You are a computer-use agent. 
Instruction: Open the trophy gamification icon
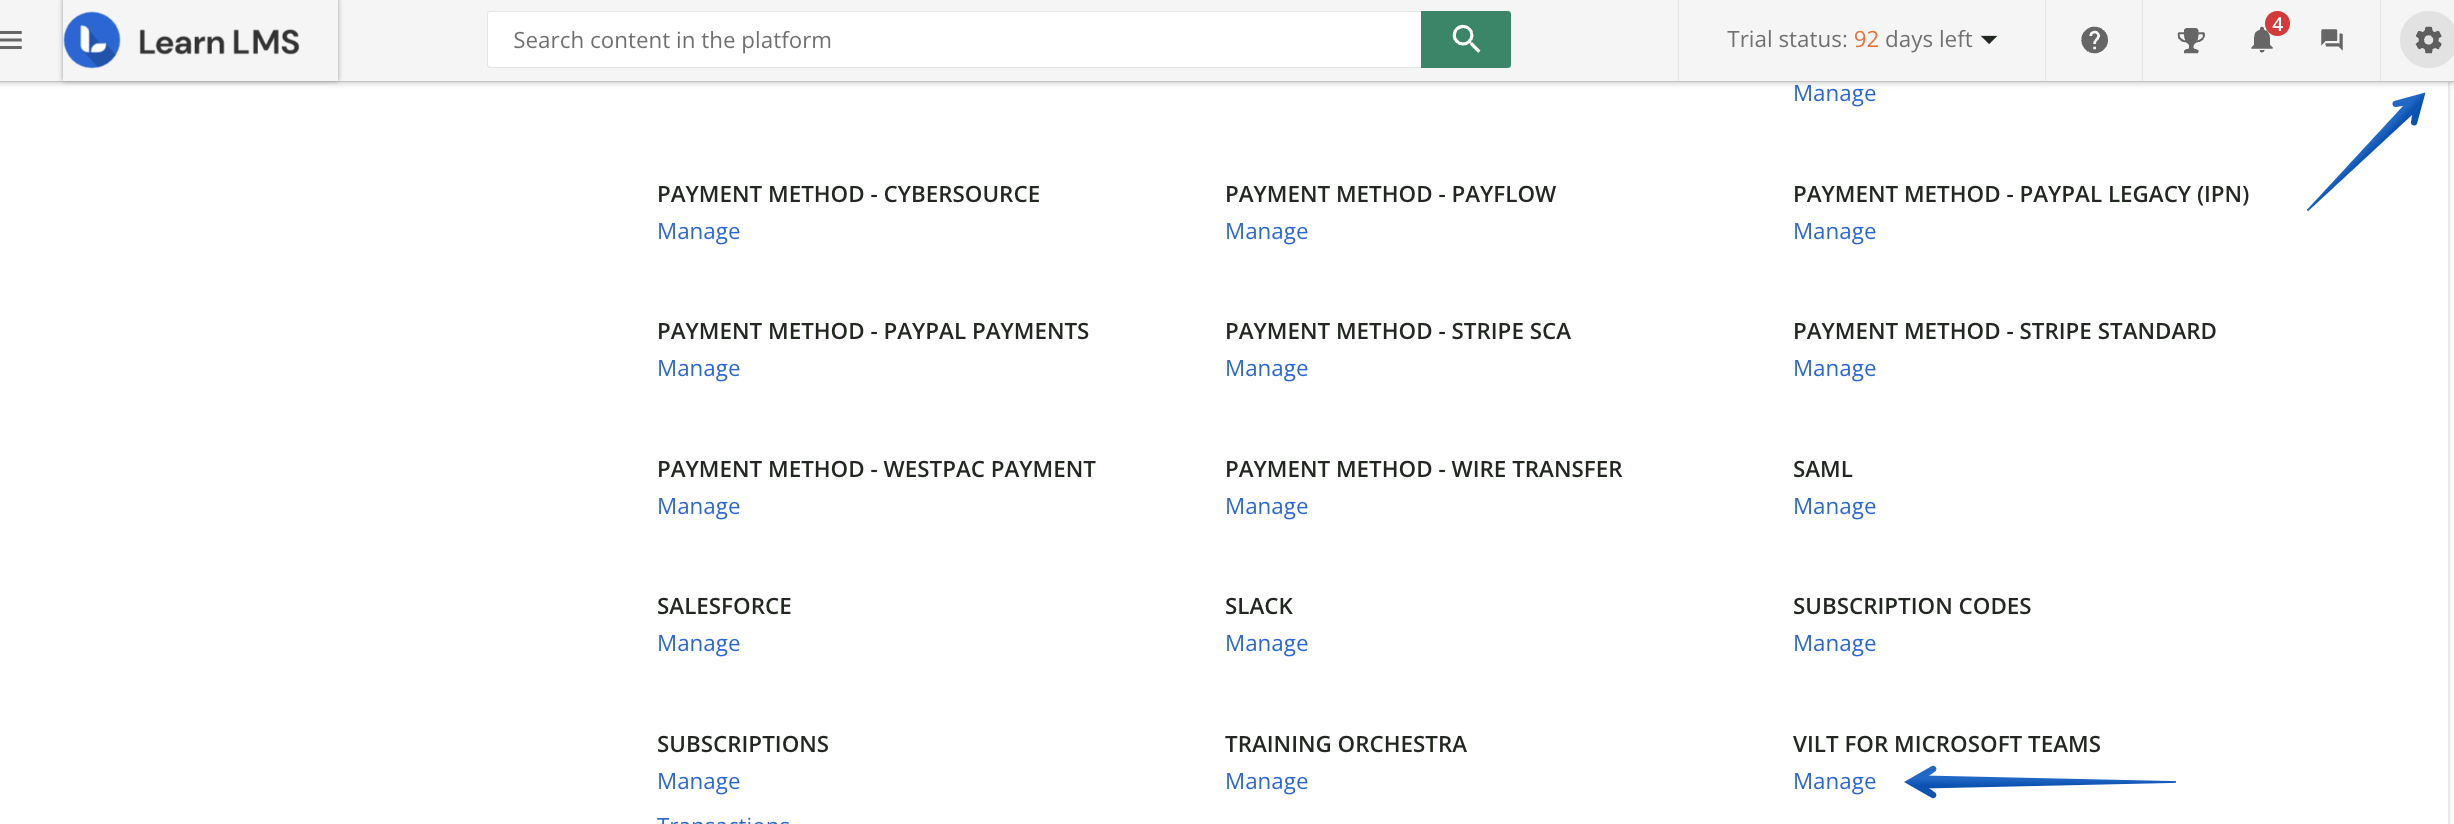[2191, 40]
